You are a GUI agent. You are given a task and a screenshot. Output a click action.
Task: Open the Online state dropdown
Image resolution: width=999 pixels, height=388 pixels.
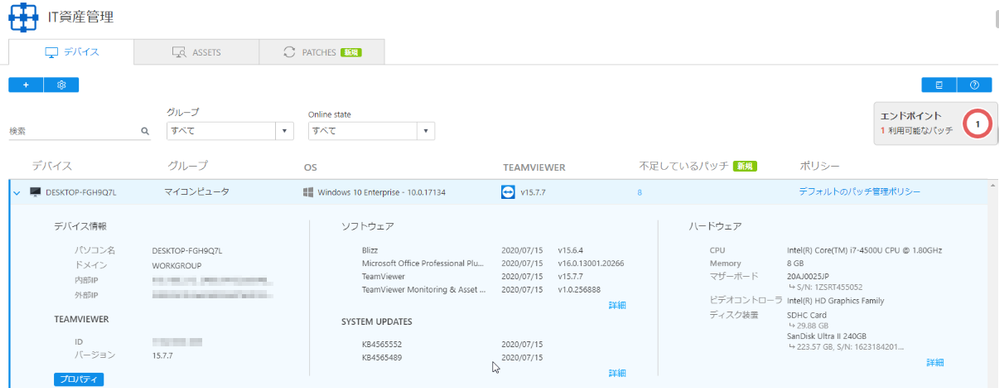click(371, 131)
